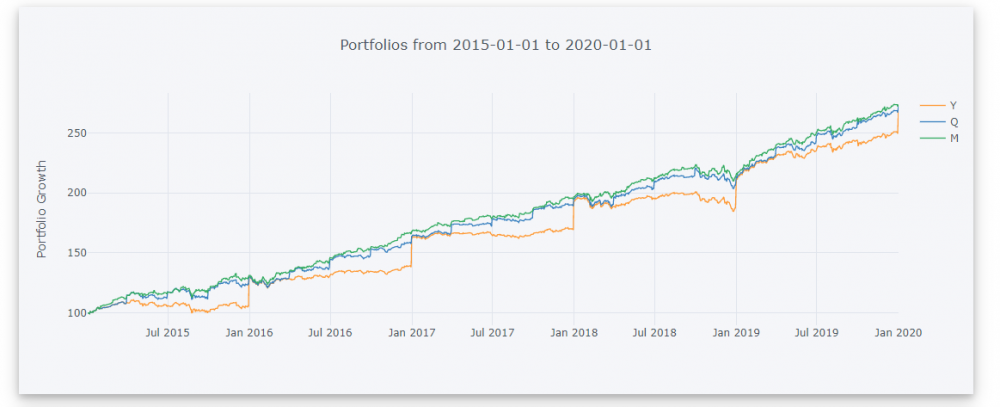Click the 250 y-axis tick label
This screenshot has height=407, width=1000.
(77, 133)
